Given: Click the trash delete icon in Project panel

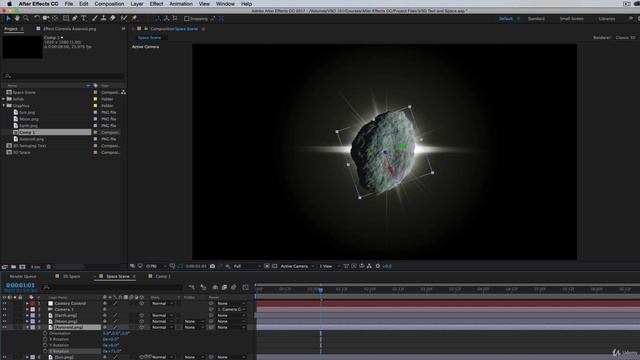Looking at the screenshot, I should 49,267.
